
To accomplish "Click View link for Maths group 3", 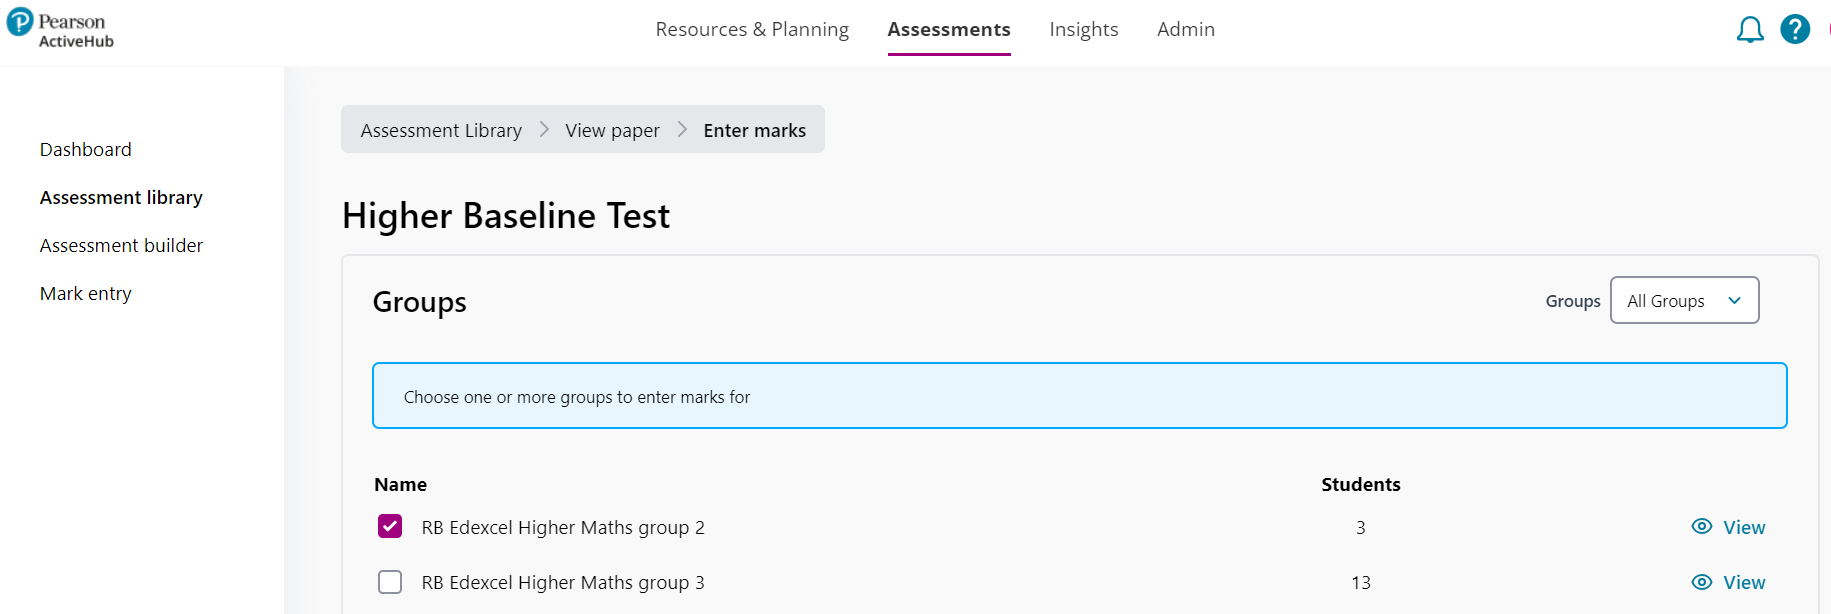I will 1744,583.
